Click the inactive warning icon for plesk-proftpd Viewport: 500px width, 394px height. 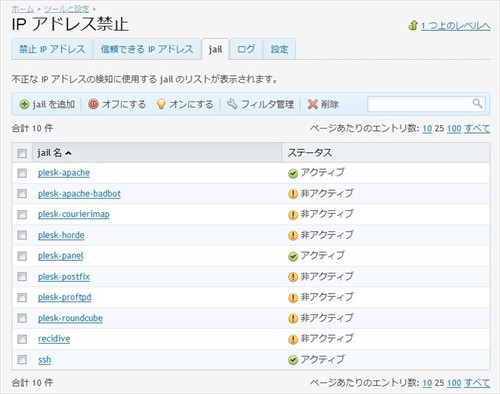point(293,298)
